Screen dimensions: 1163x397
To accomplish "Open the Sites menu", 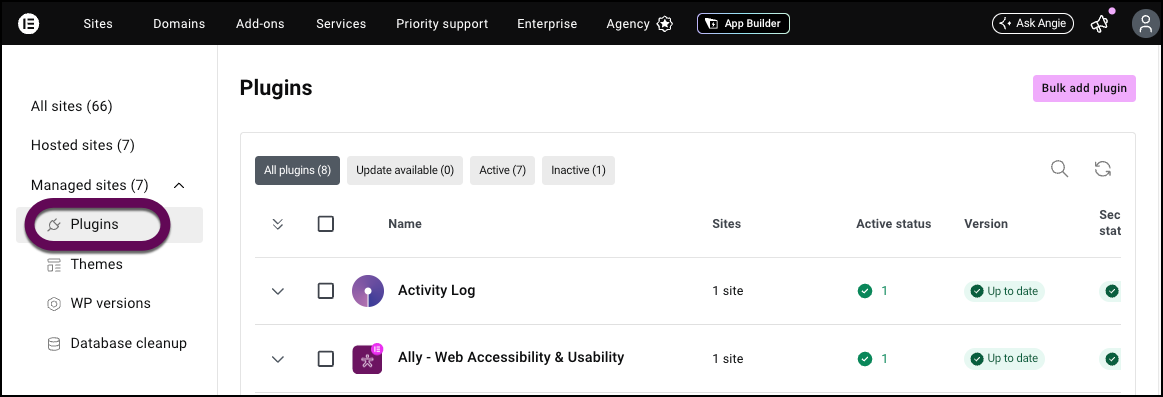I will (98, 24).
